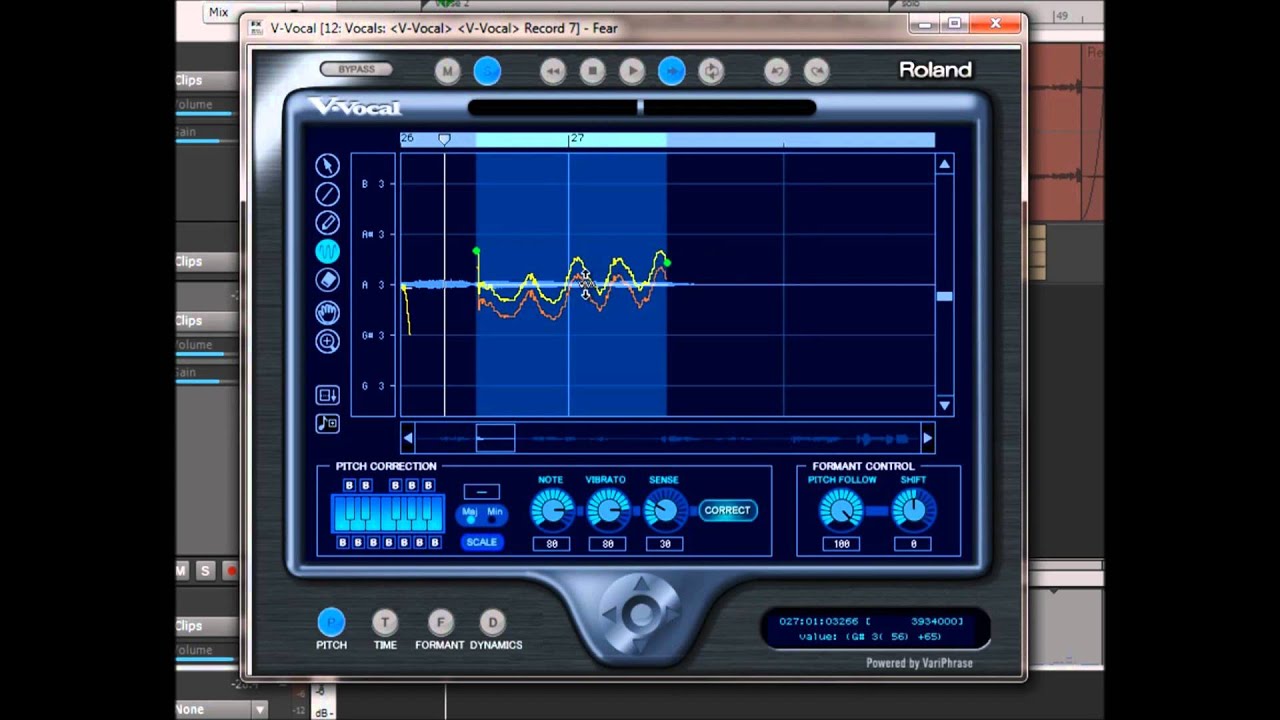Start playback with the Play button
This screenshot has width=1280, height=720.
coord(632,71)
